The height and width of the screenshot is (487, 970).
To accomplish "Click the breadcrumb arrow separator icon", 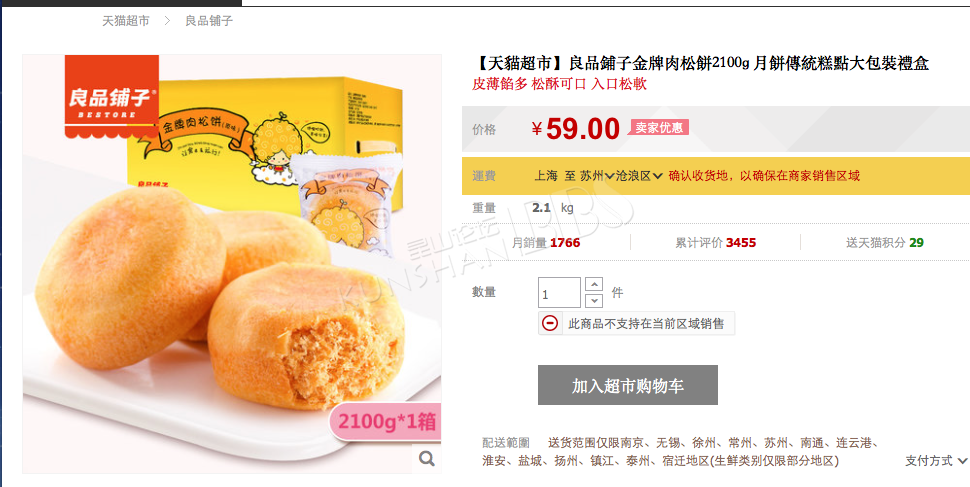I will (x=167, y=21).
